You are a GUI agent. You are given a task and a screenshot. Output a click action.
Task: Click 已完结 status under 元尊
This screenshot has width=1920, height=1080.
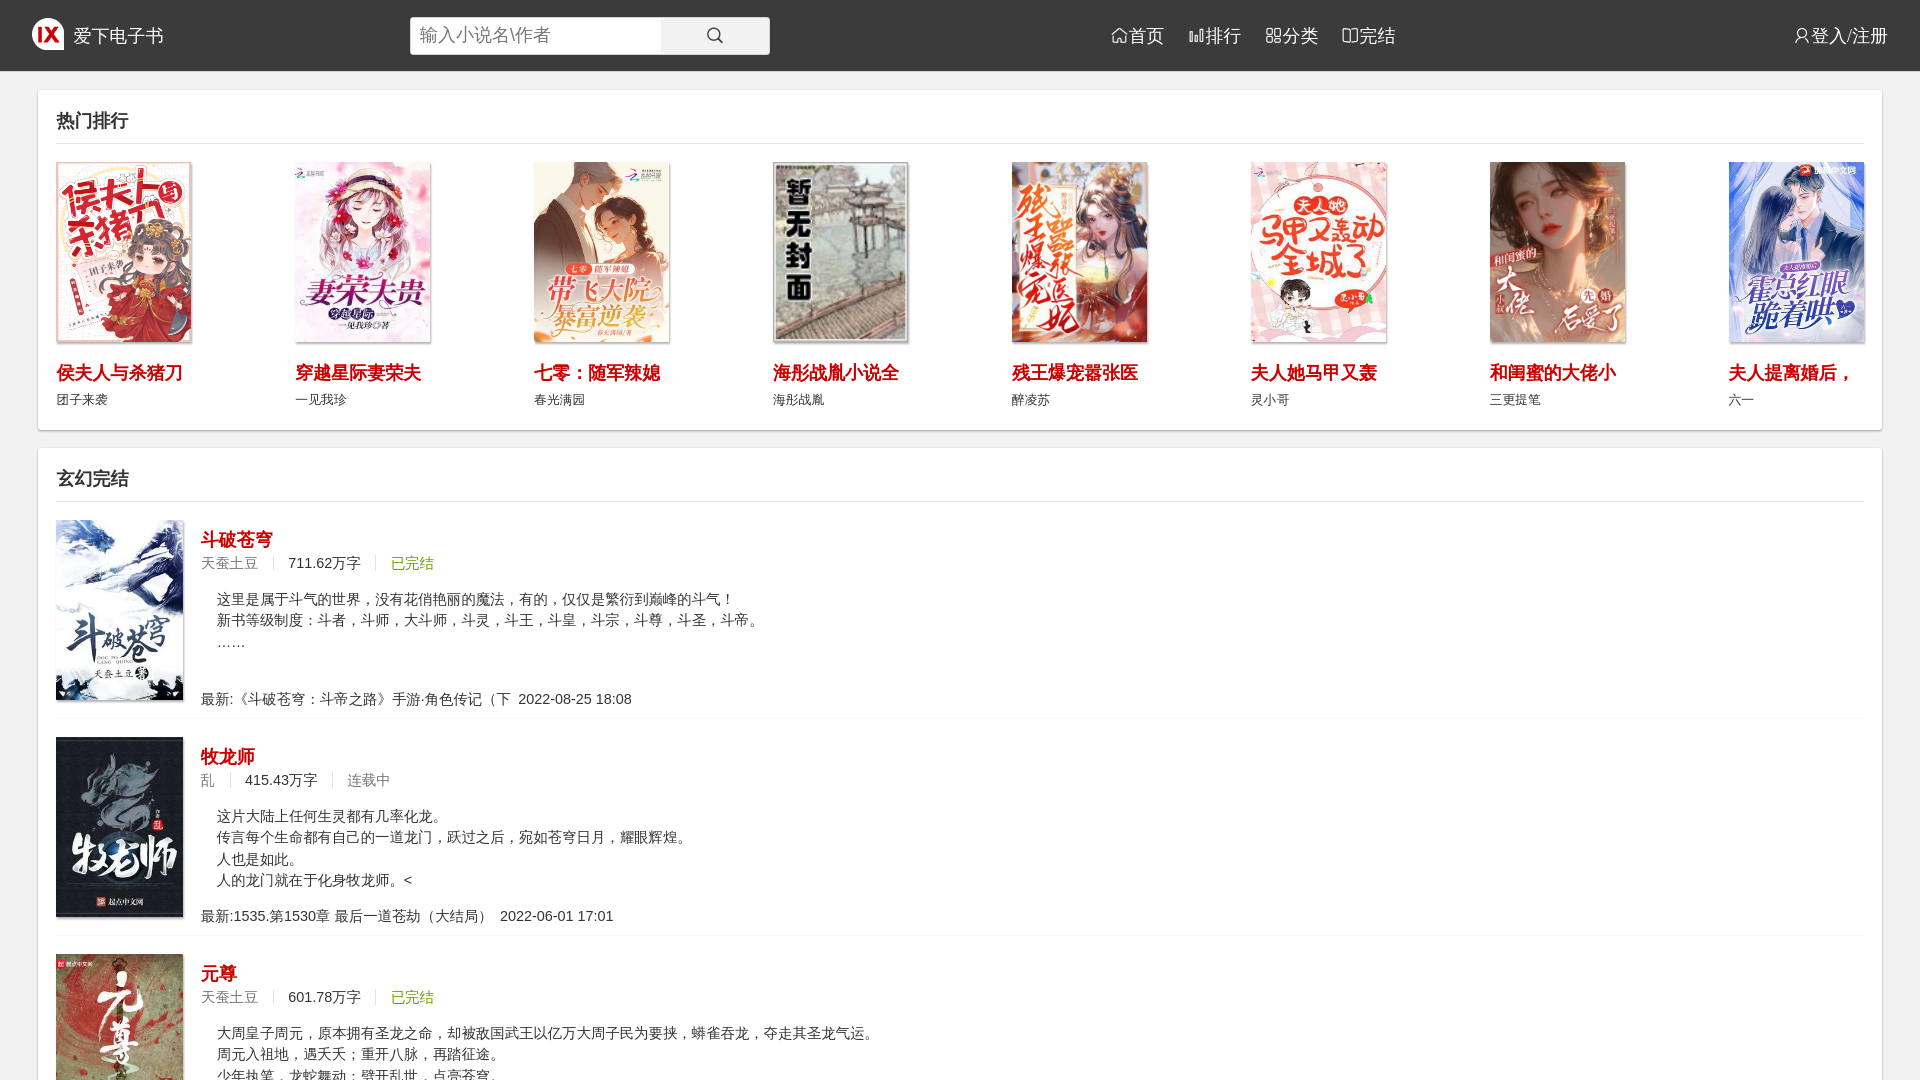tap(412, 998)
